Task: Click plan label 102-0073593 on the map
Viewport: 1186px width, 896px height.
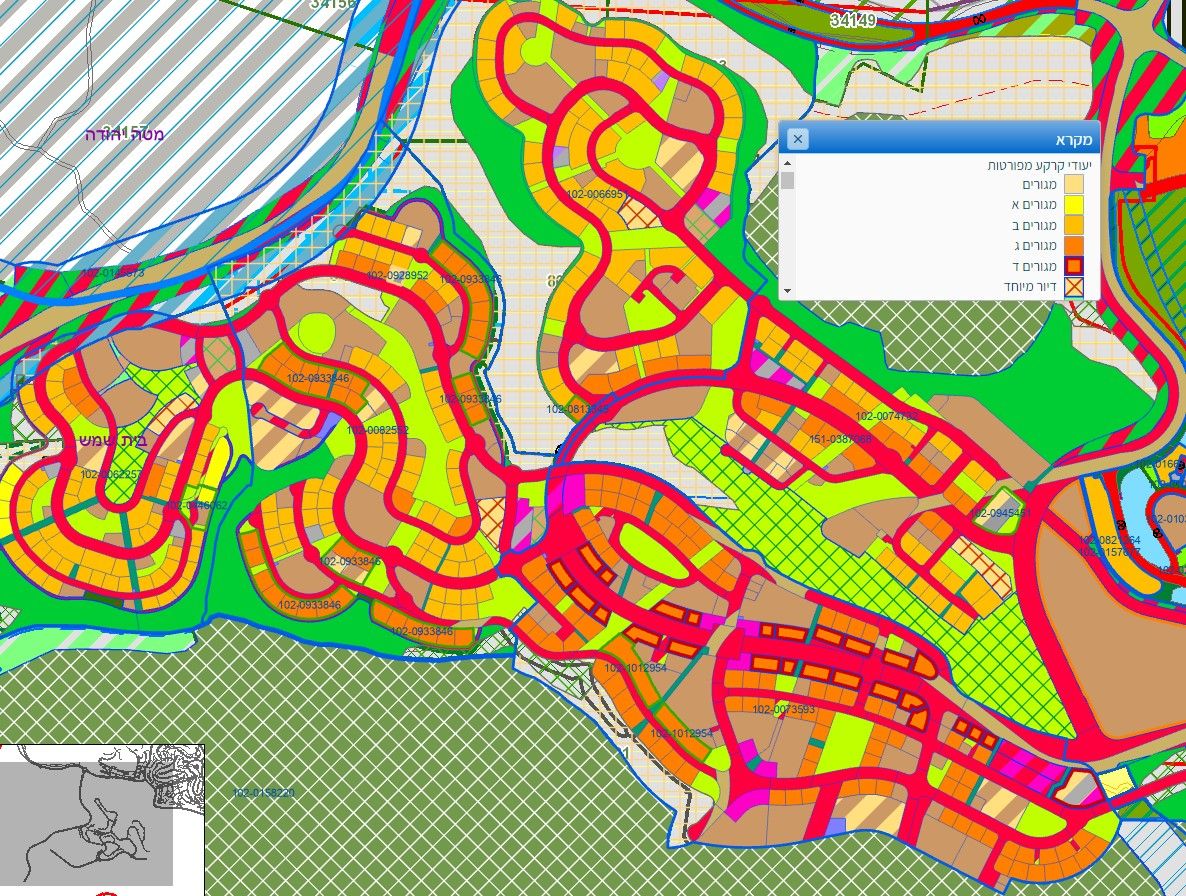Action: [784, 709]
